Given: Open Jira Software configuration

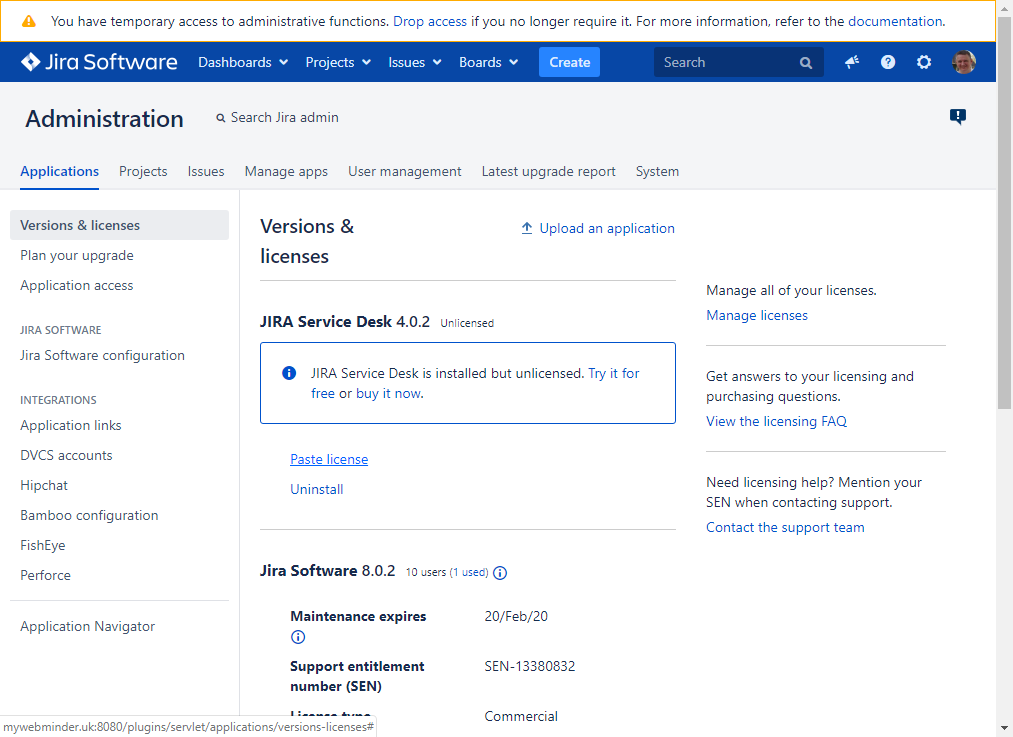Looking at the screenshot, I should tap(102, 355).
